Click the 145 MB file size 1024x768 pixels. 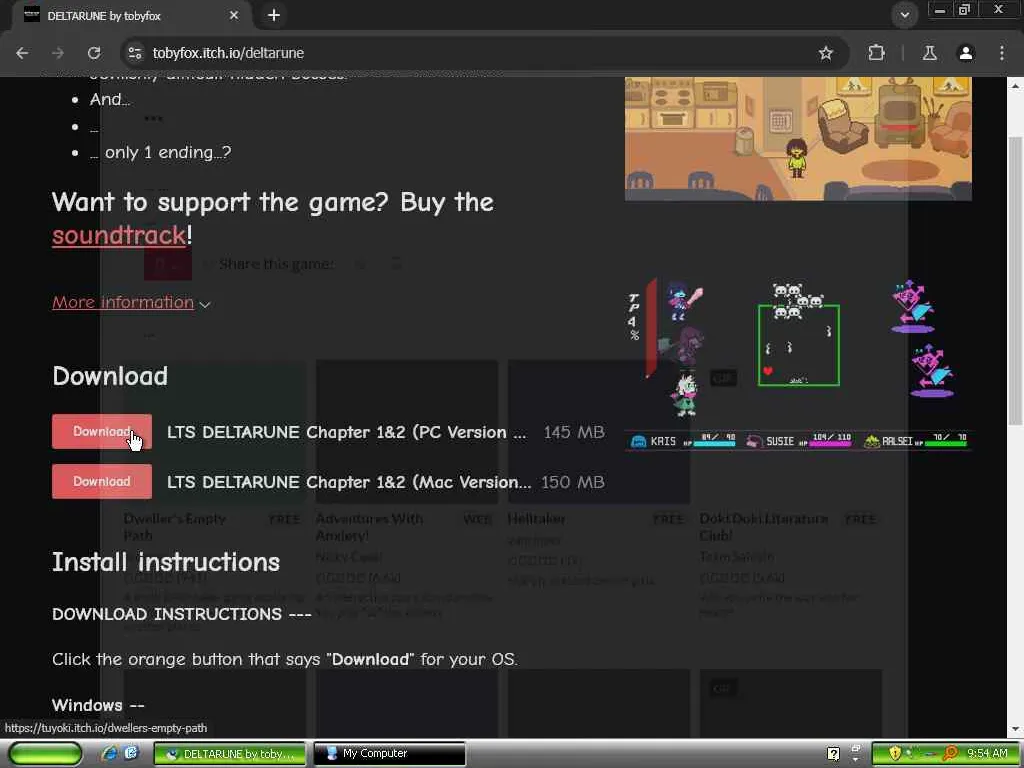[x=574, y=432]
